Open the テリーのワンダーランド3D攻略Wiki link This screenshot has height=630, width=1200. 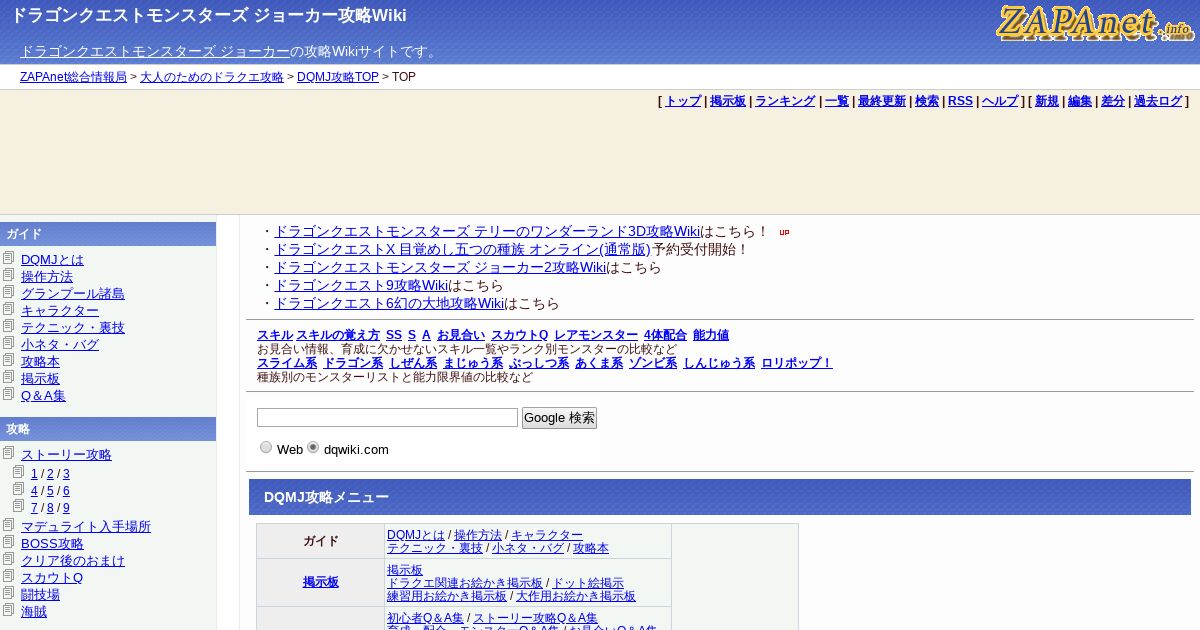487,231
